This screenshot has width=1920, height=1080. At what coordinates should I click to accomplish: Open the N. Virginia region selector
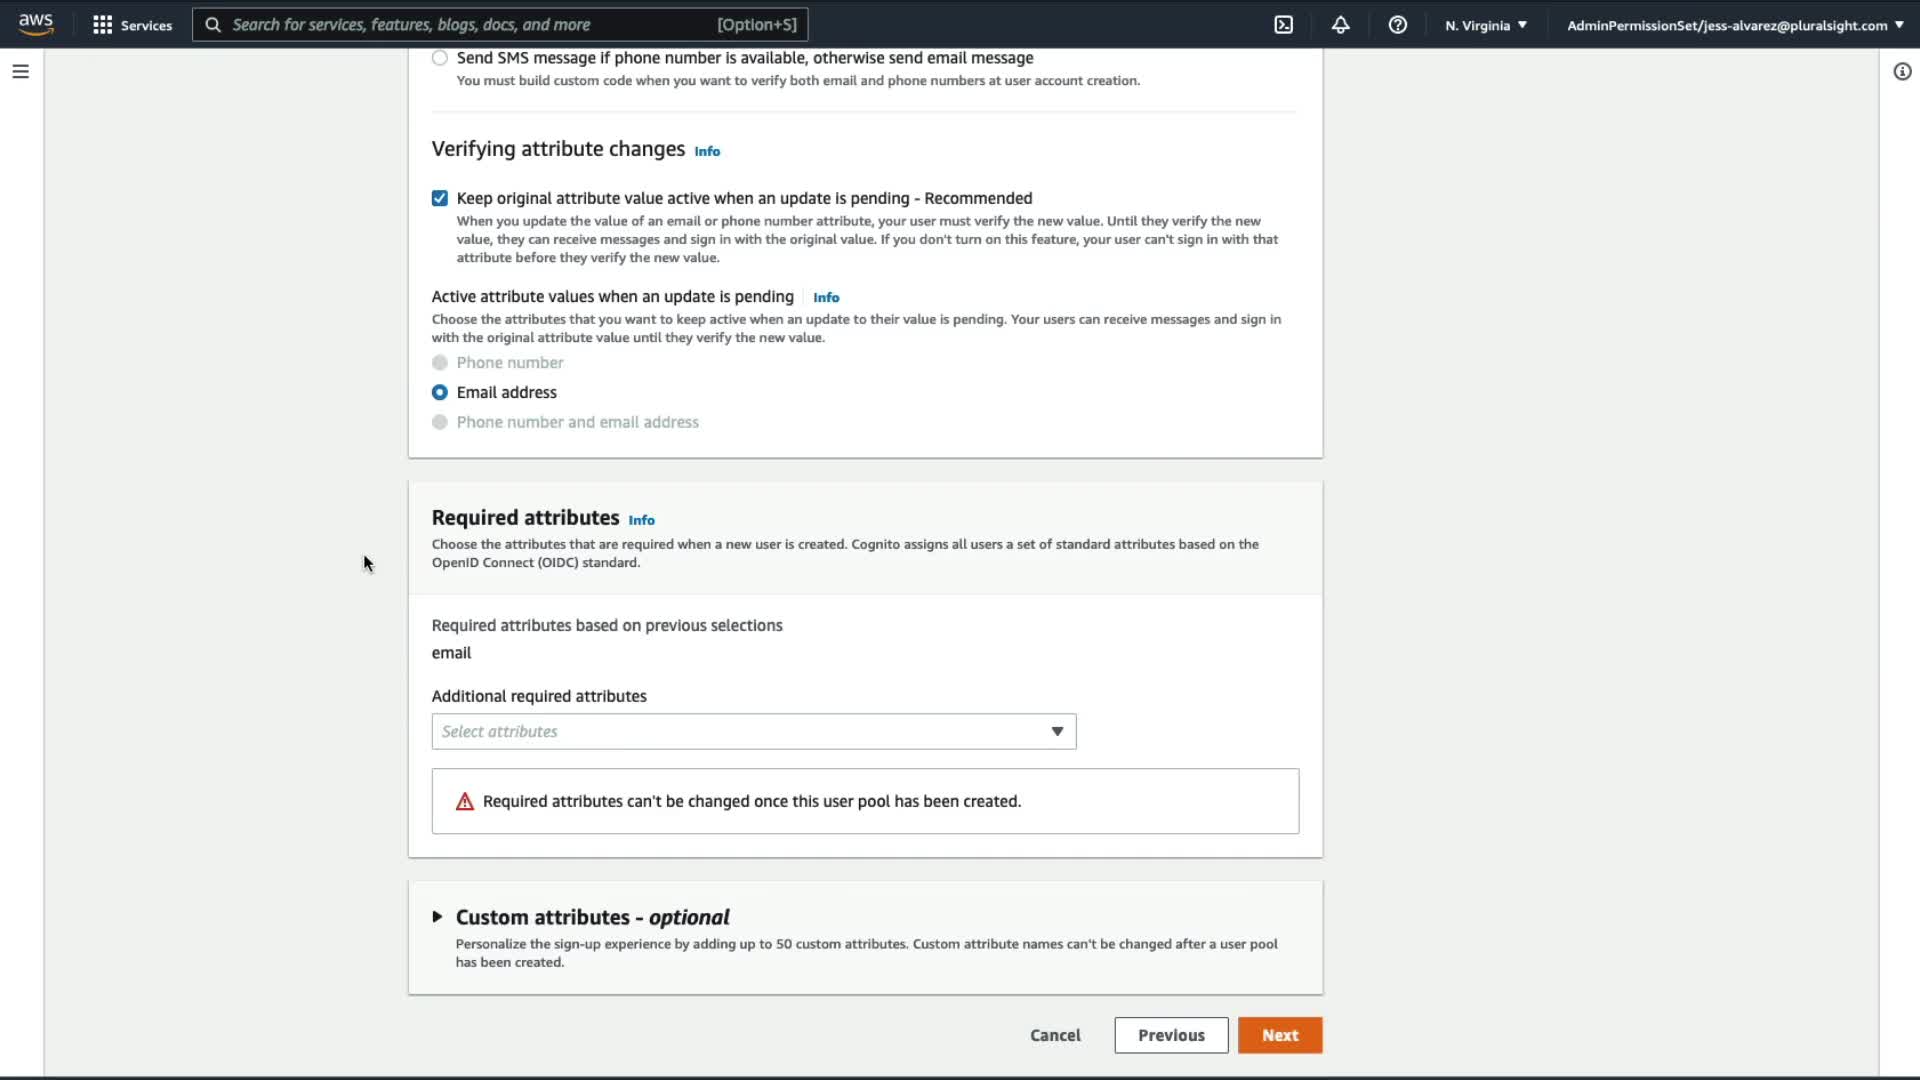click(1485, 25)
